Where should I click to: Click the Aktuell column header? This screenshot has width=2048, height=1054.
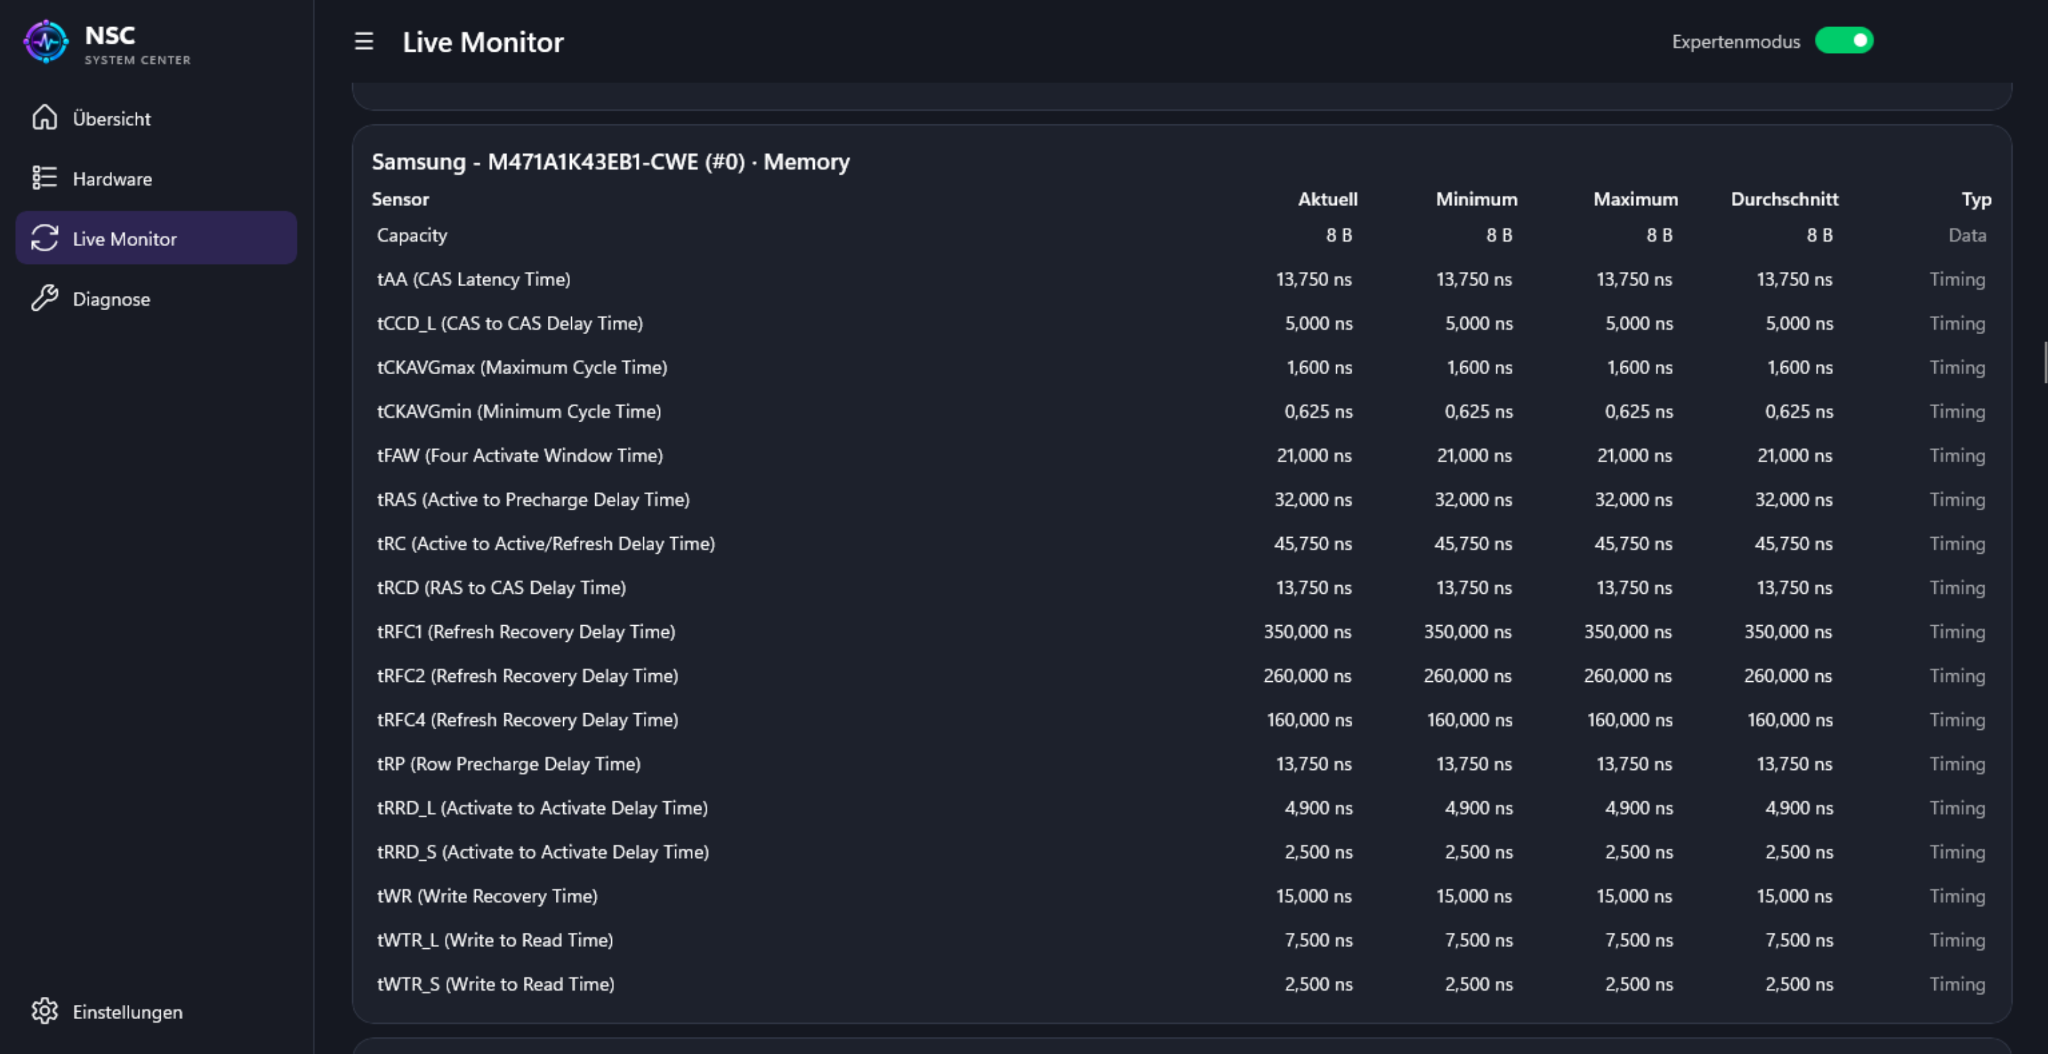pyautogui.click(x=1327, y=199)
